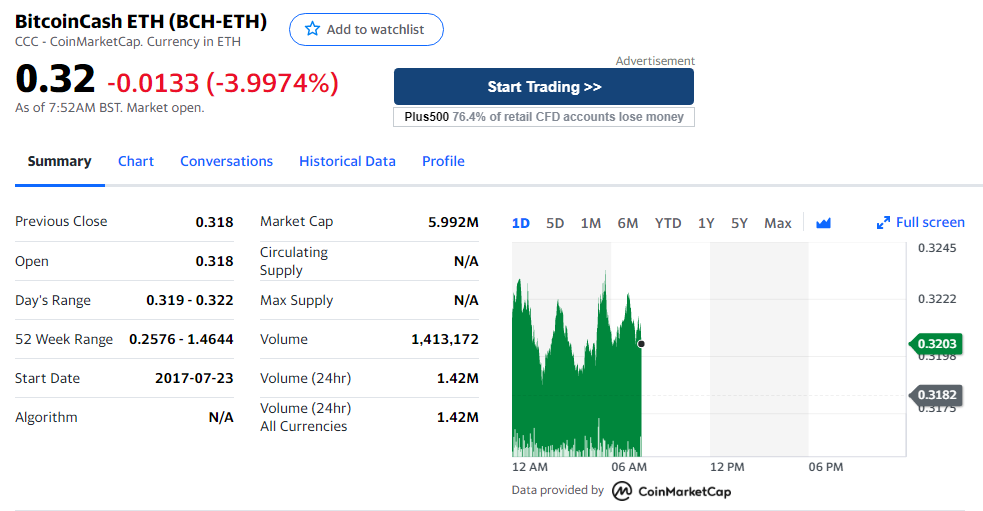Click the Start Trading advertisement button
The image size is (983, 511).
pos(544,87)
